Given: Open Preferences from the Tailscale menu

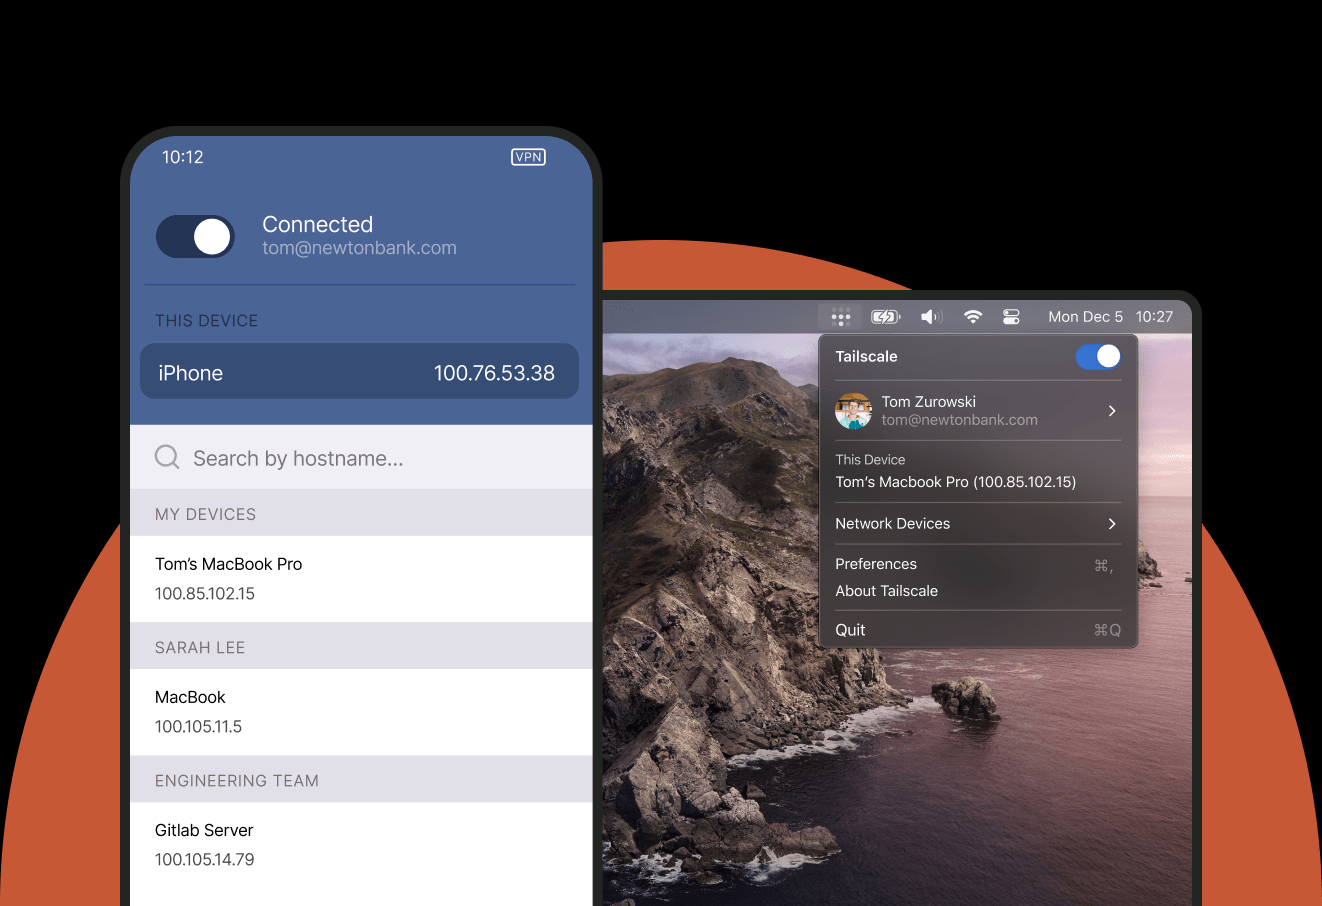Looking at the screenshot, I should pyautogui.click(x=978, y=564).
